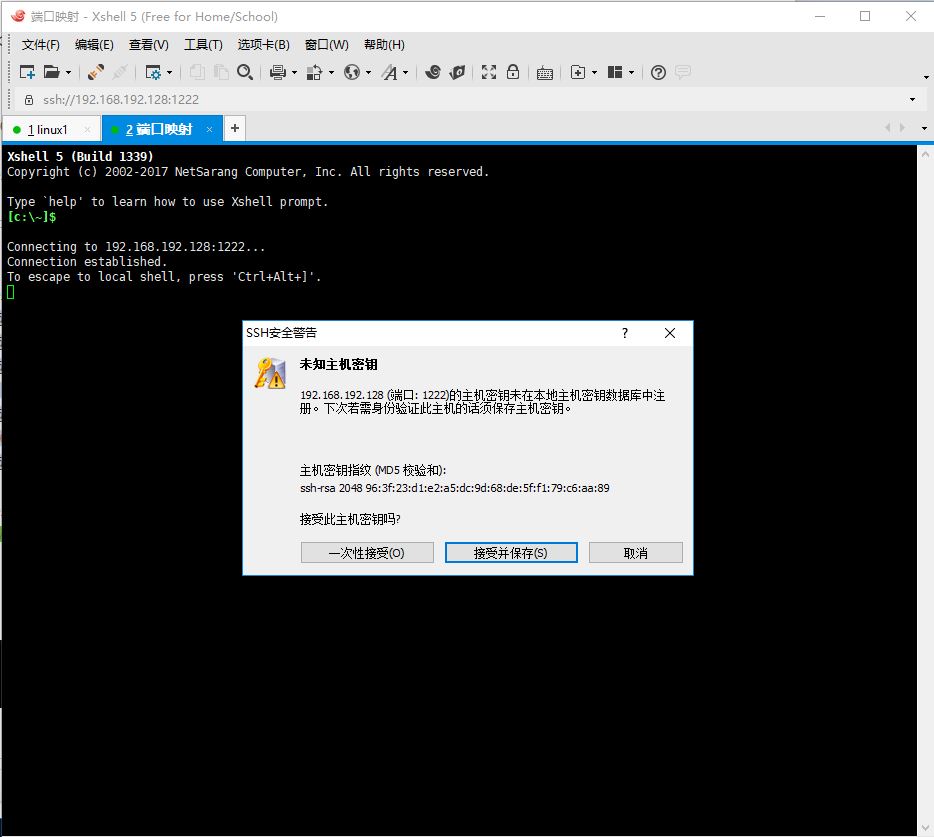This screenshot has height=837, width=934.
Task: Click the Disconnect icon in the toolbar
Action: [120, 72]
